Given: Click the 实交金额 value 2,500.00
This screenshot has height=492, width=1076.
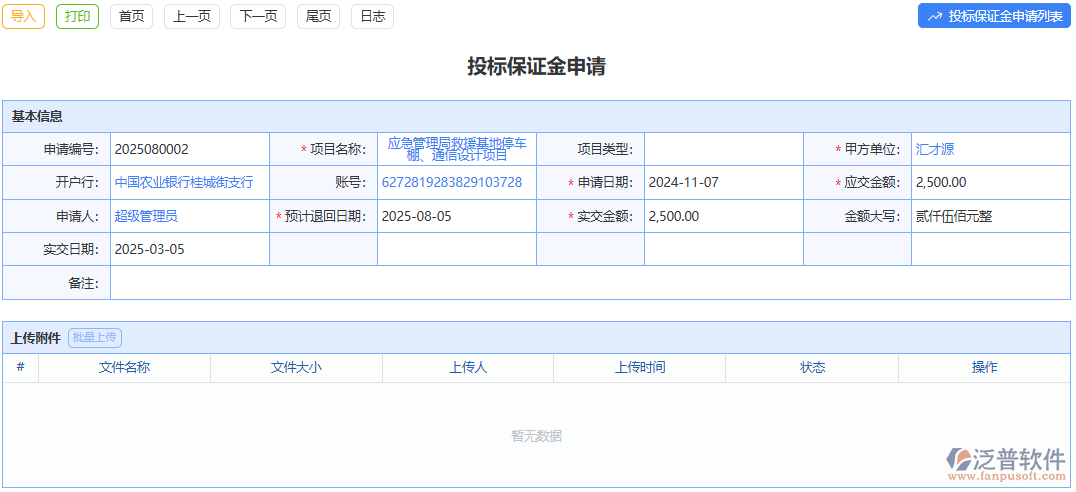Looking at the screenshot, I should (x=674, y=216).
